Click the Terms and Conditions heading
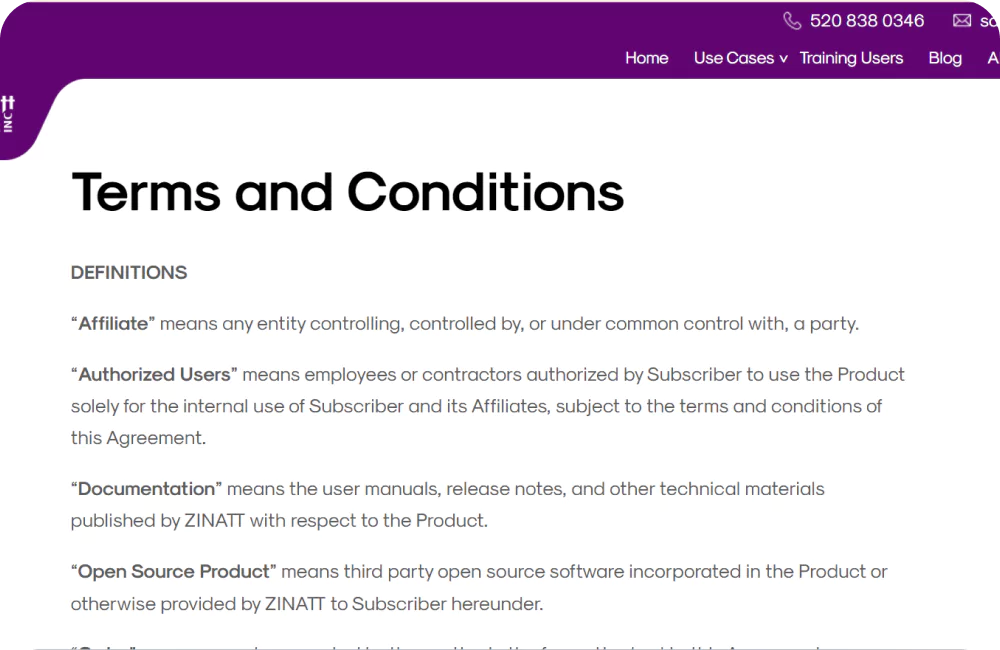 (x=348, y=192)
